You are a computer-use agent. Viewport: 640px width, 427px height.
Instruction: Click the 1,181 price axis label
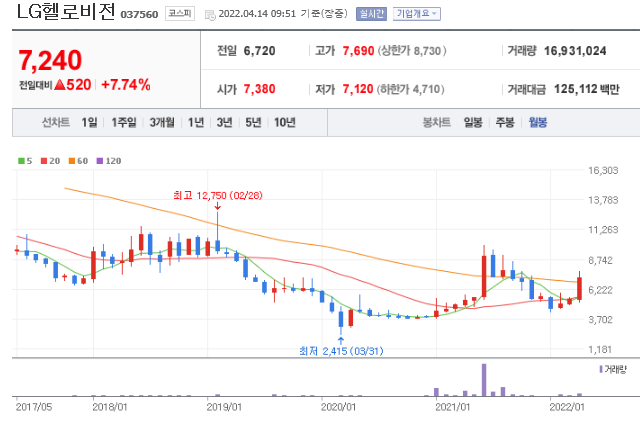pyautogui.click(x=600, y=350)
